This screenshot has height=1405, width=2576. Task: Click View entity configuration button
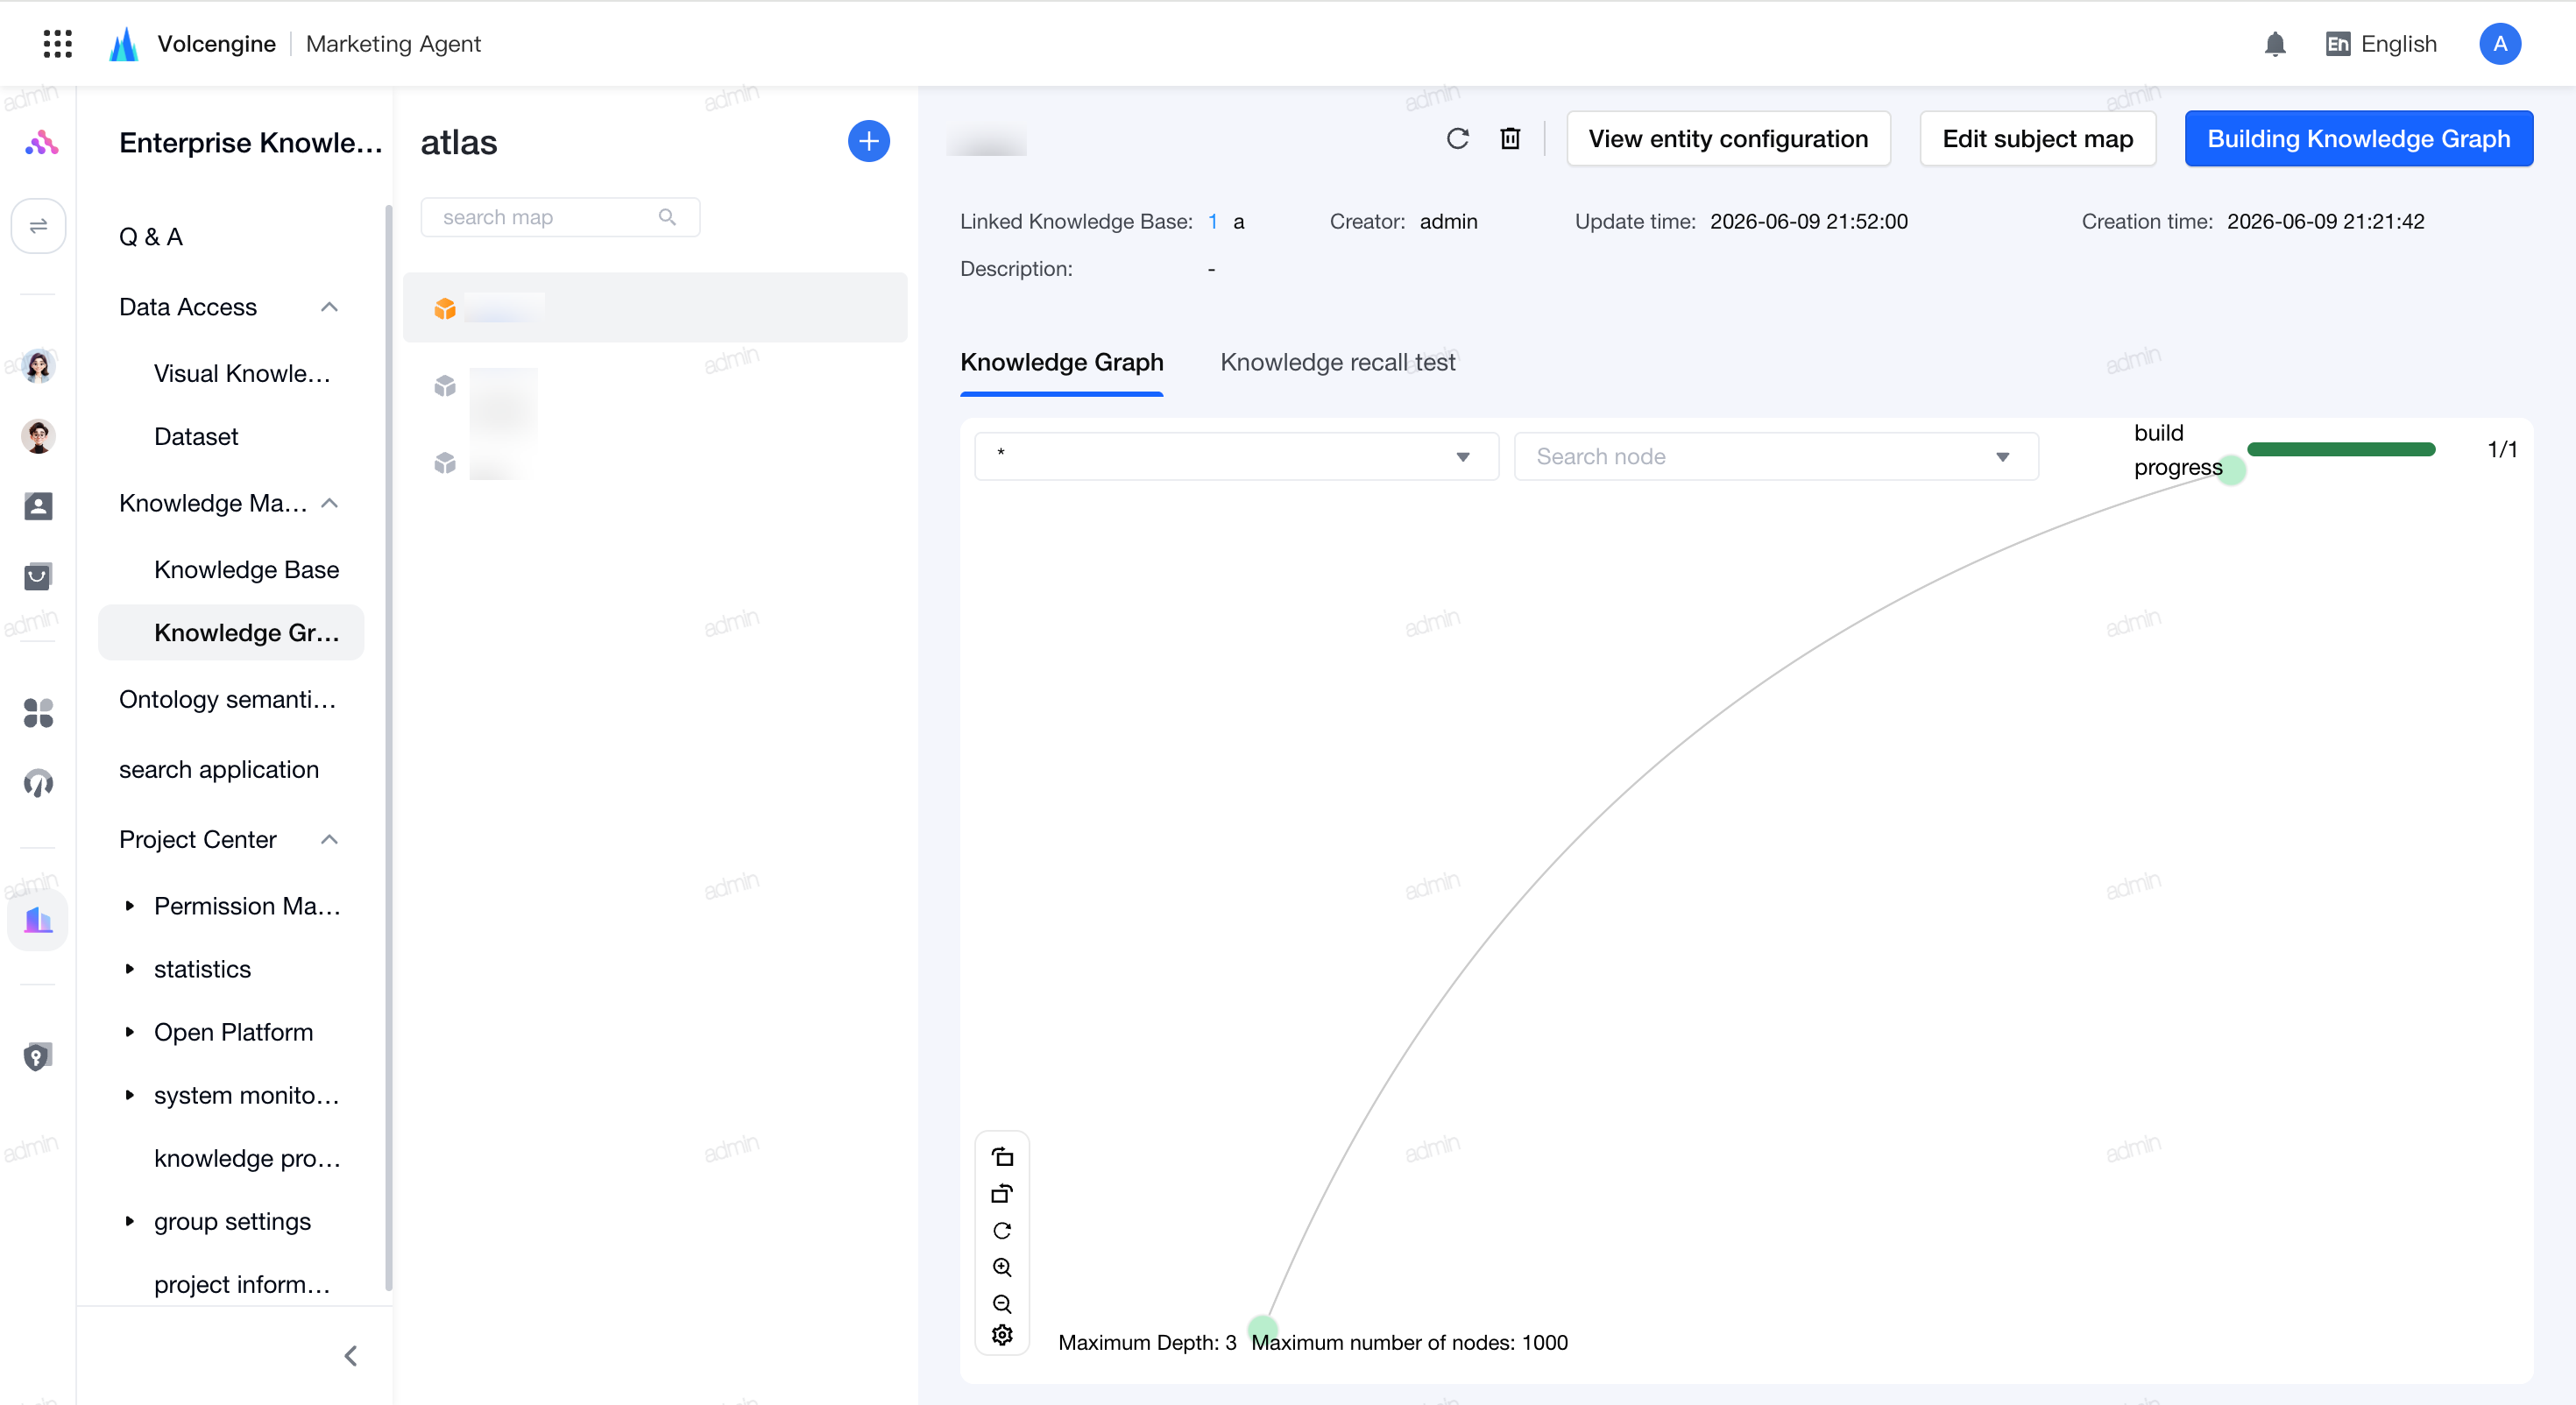pos(1728,139)
